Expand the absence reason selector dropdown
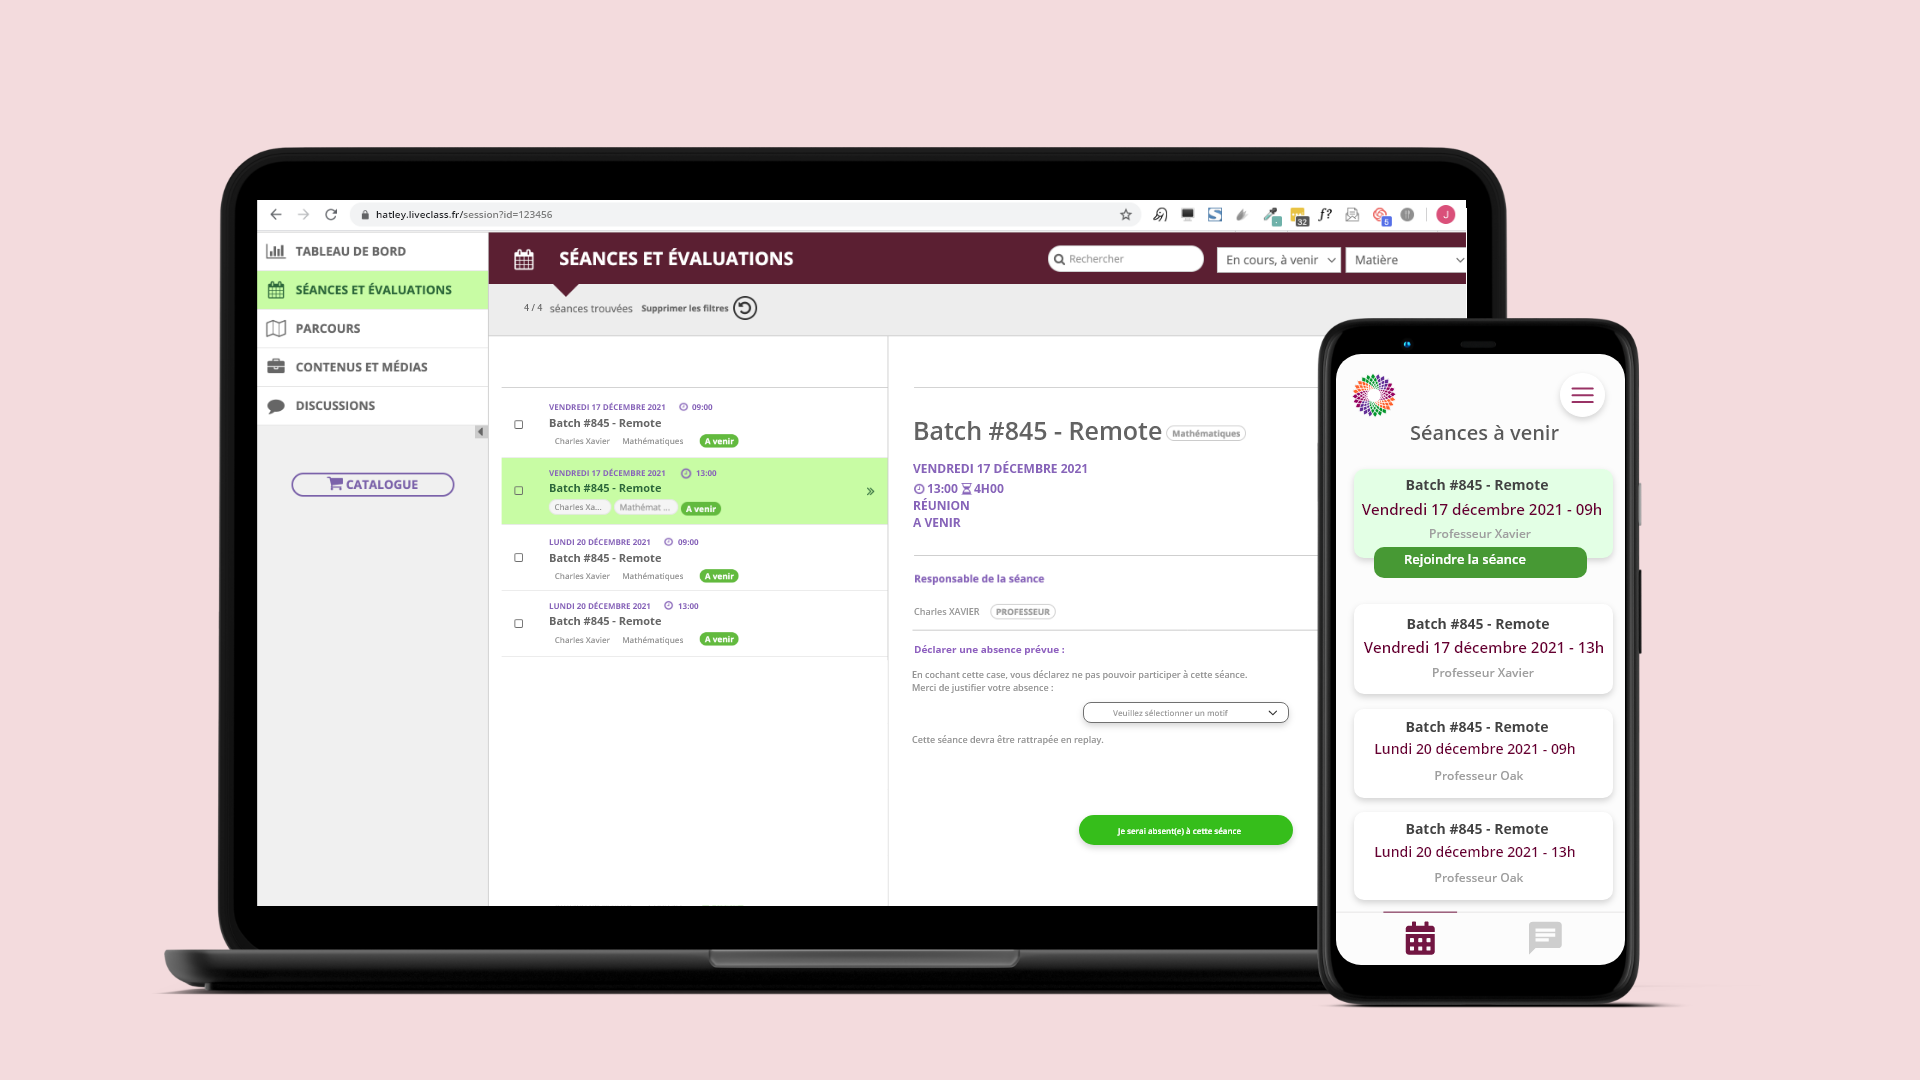The height and width of the screenshot is (1080, 1920). point(1184,712)
